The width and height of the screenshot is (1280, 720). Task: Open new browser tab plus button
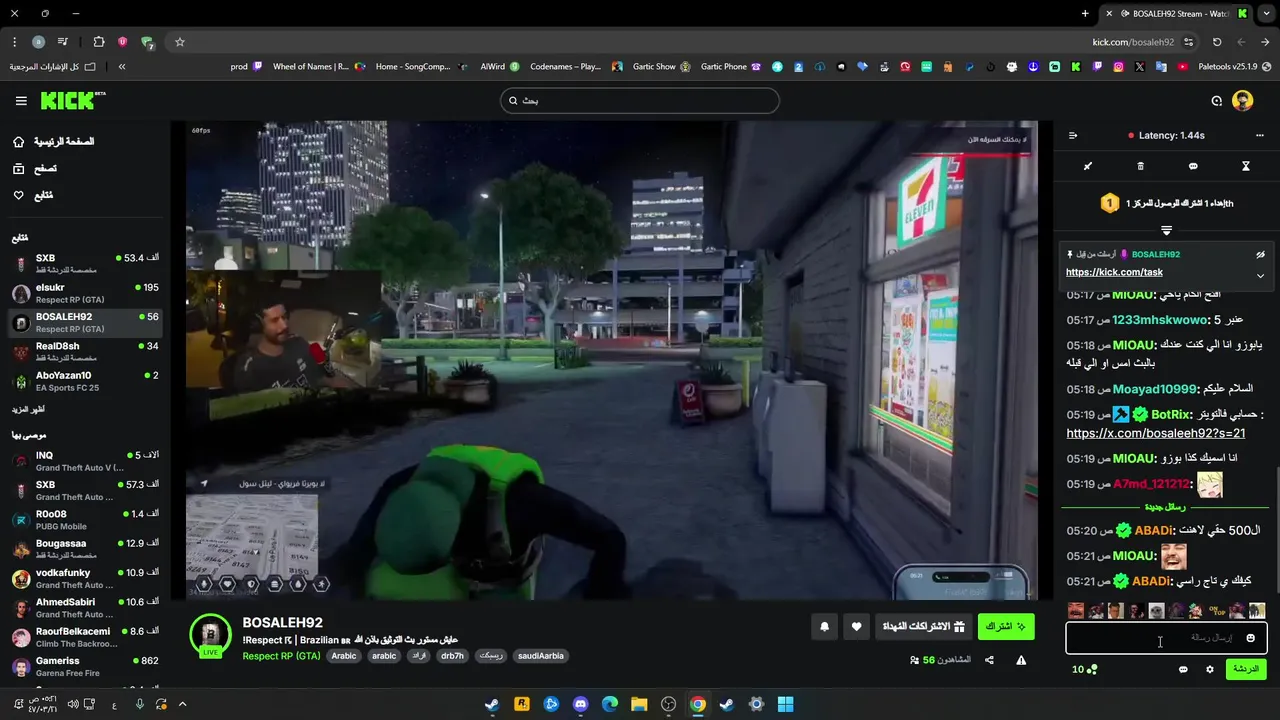click(x=1085, y=13)
